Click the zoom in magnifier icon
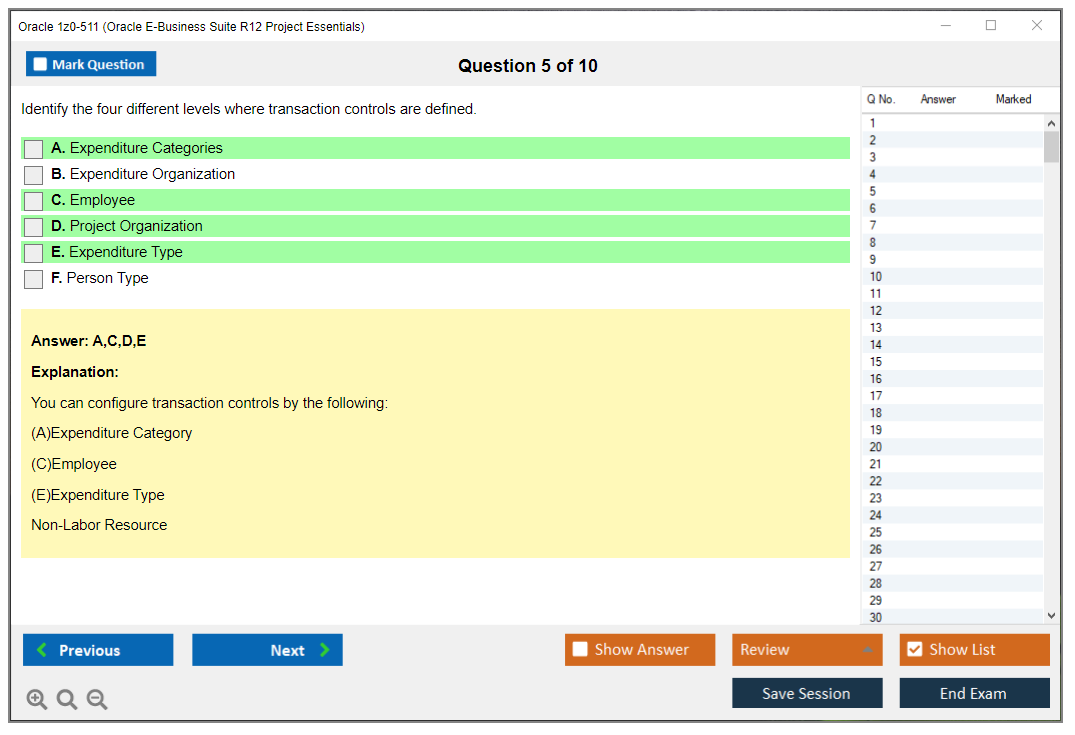 point(37,699)
